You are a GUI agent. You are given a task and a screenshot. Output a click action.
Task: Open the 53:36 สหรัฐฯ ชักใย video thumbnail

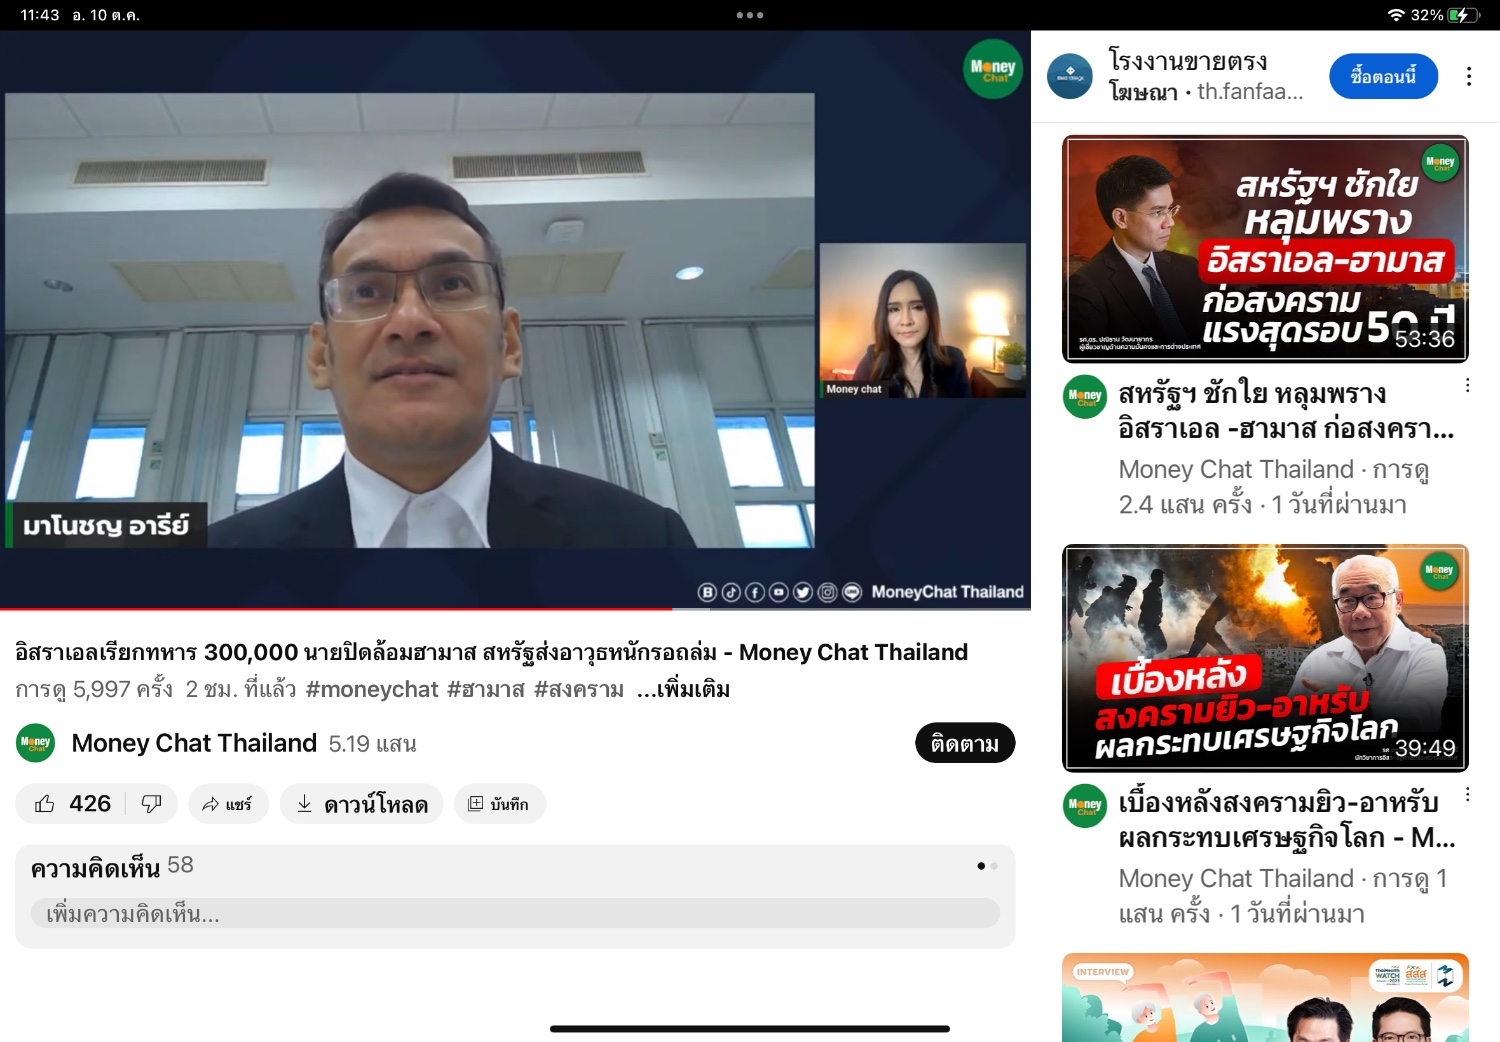point(1265,249)
